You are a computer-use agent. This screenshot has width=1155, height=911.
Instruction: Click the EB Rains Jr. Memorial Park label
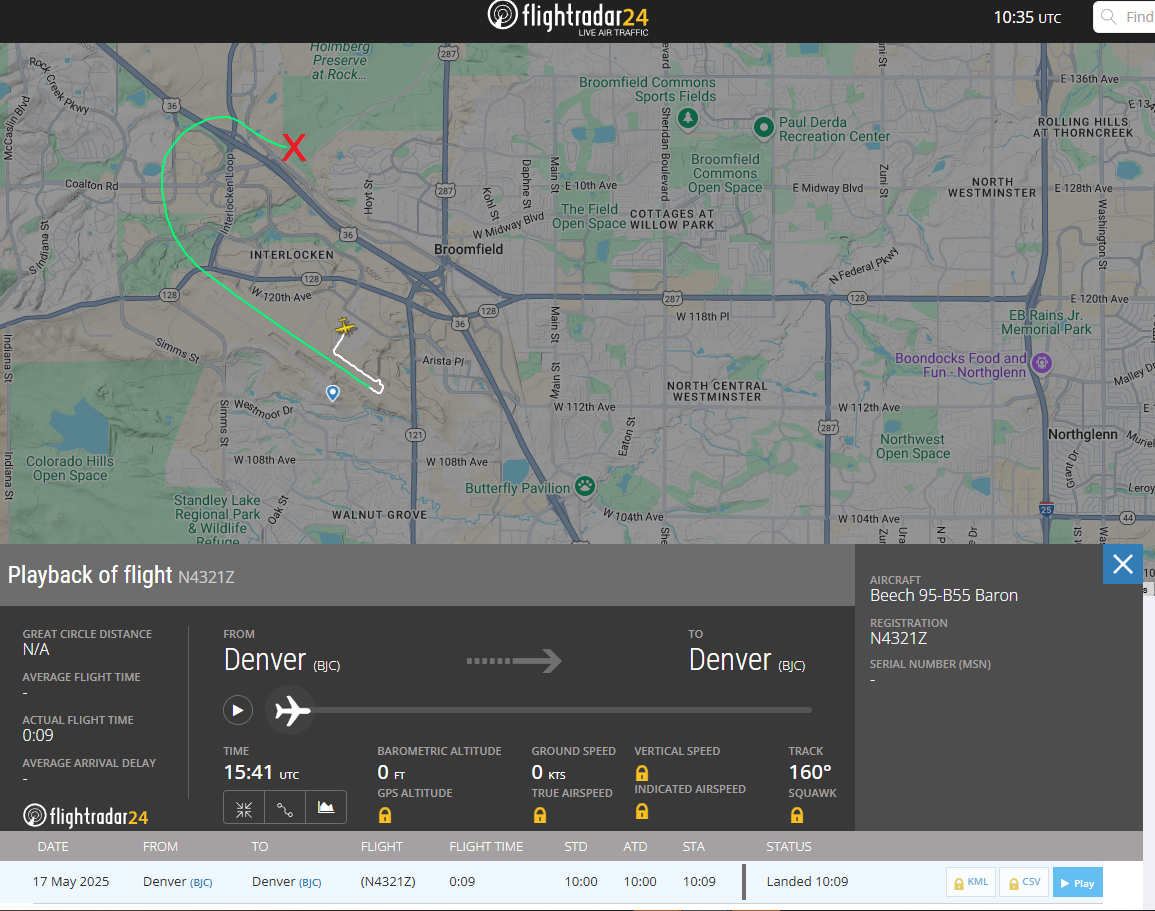(x=1046, y=322)
